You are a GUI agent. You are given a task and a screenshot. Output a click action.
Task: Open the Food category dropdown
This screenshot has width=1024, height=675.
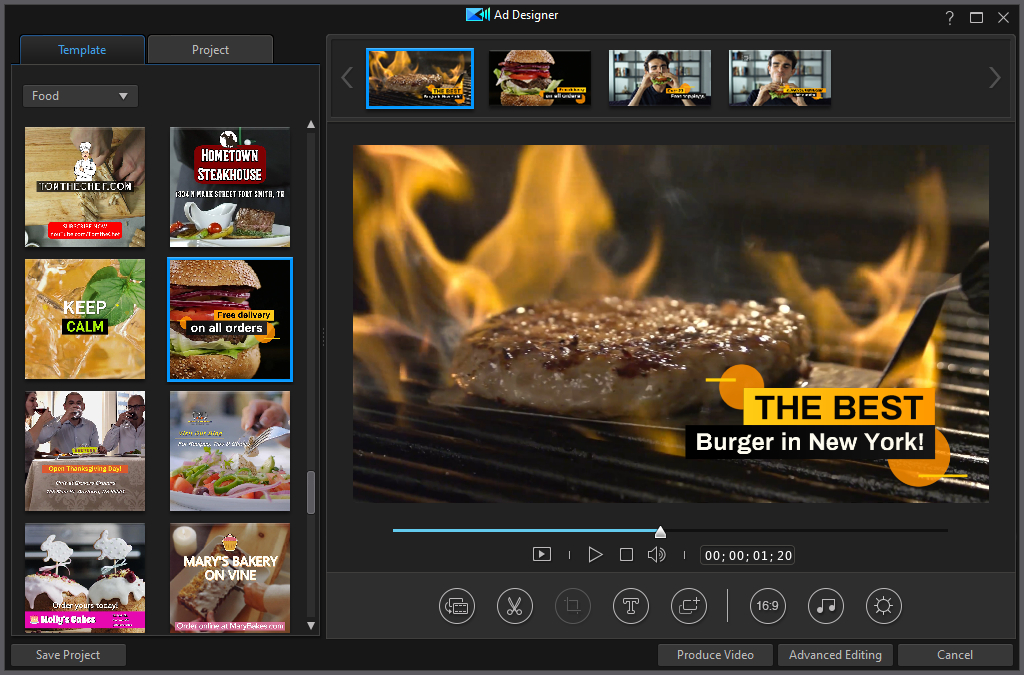(80, 96)
